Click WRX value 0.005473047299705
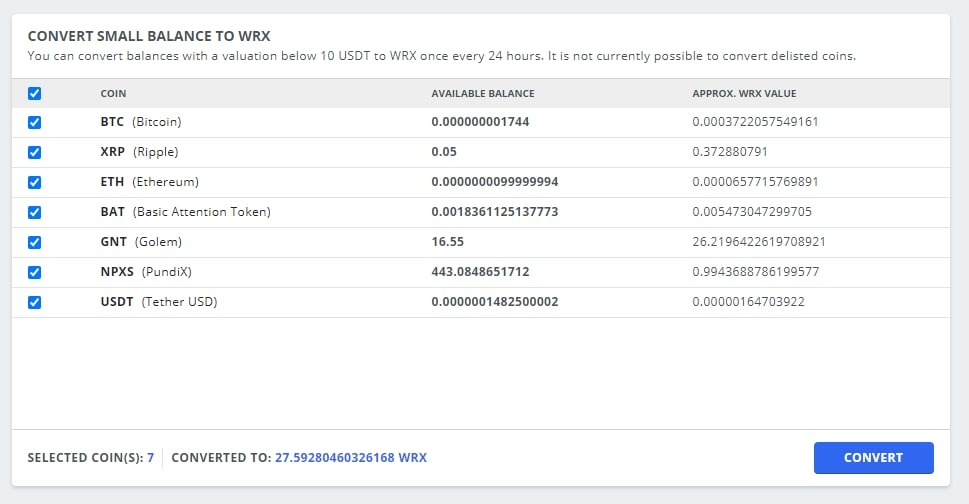Viewport: 969px width, 504px height. (752, 212)
